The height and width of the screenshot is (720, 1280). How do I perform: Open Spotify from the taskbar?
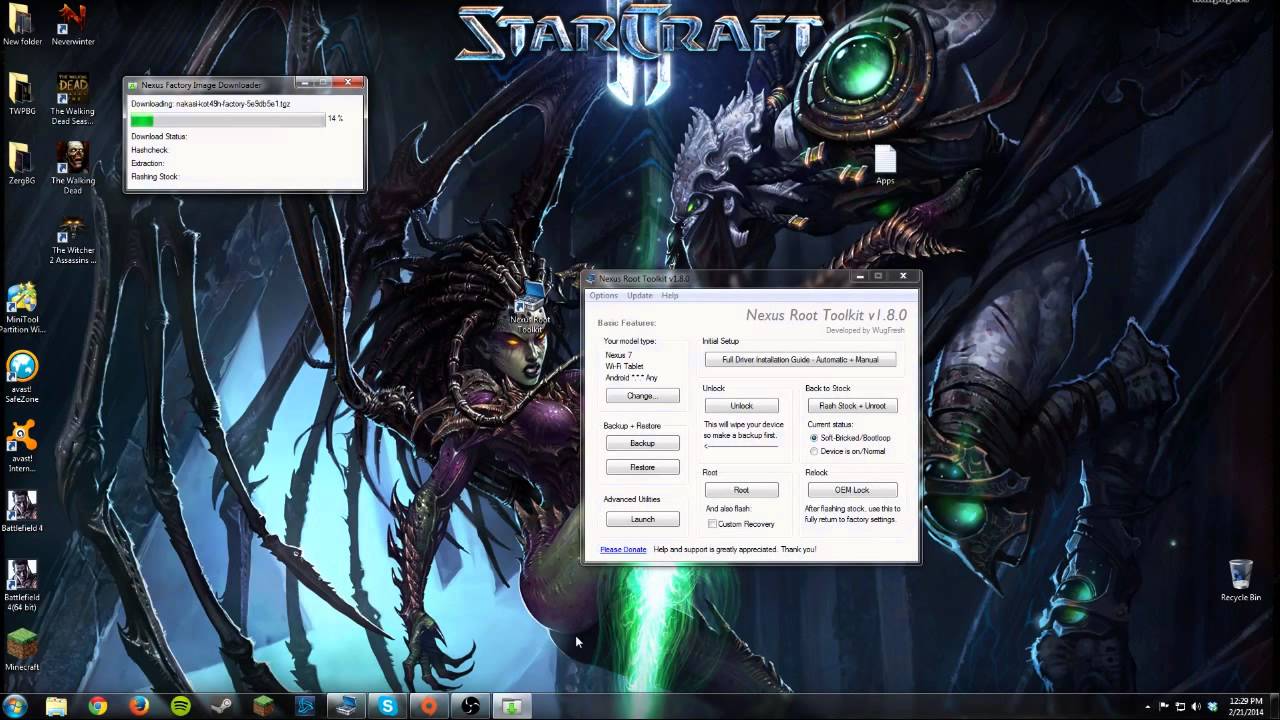coord(180,706)
